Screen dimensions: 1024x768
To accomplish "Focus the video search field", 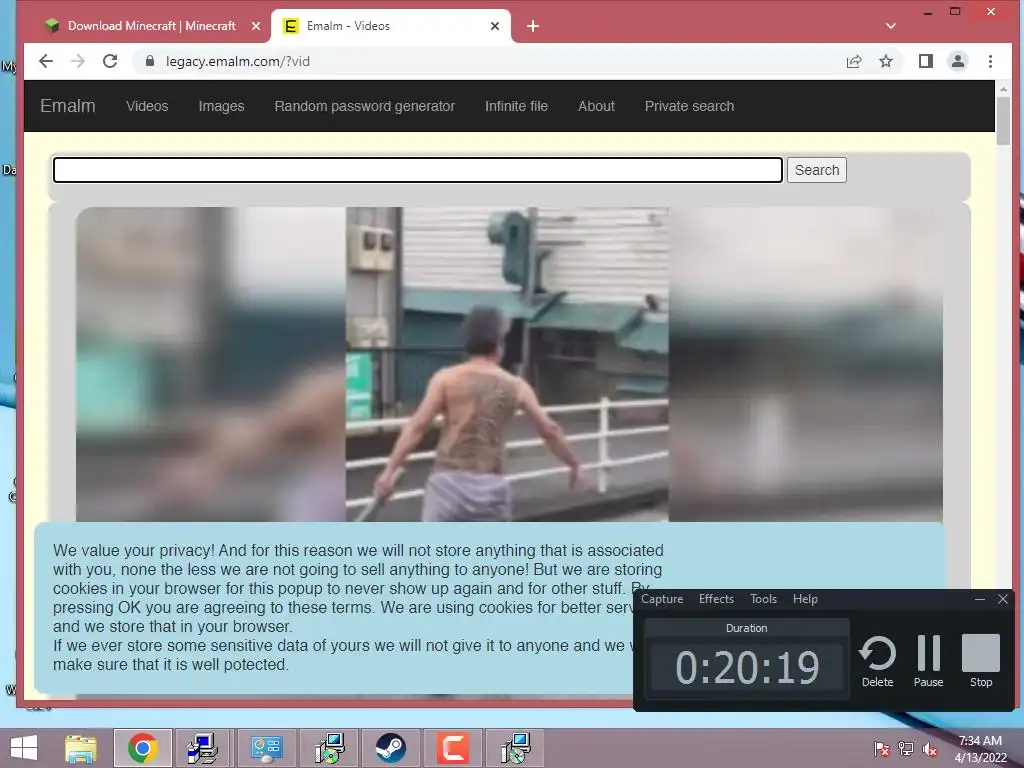I will [x=418, y=170].
